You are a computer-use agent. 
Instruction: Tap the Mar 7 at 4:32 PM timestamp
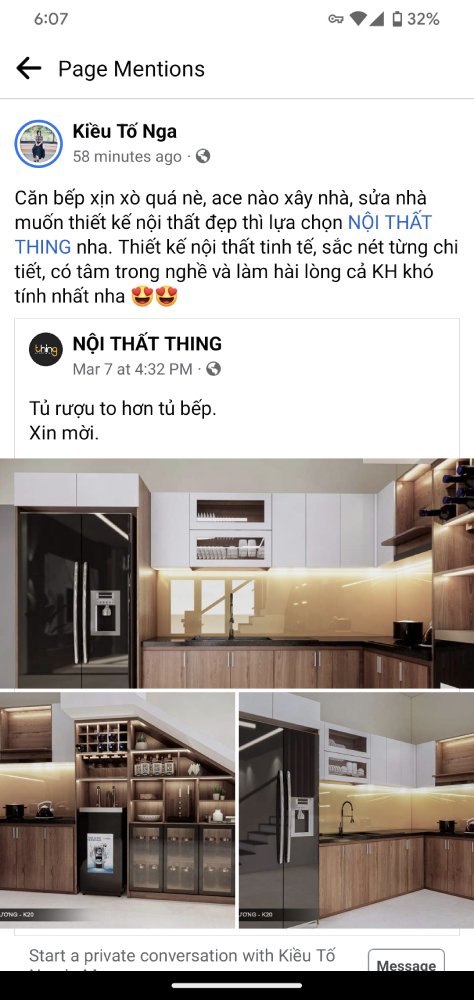click(x=132, y=369)
